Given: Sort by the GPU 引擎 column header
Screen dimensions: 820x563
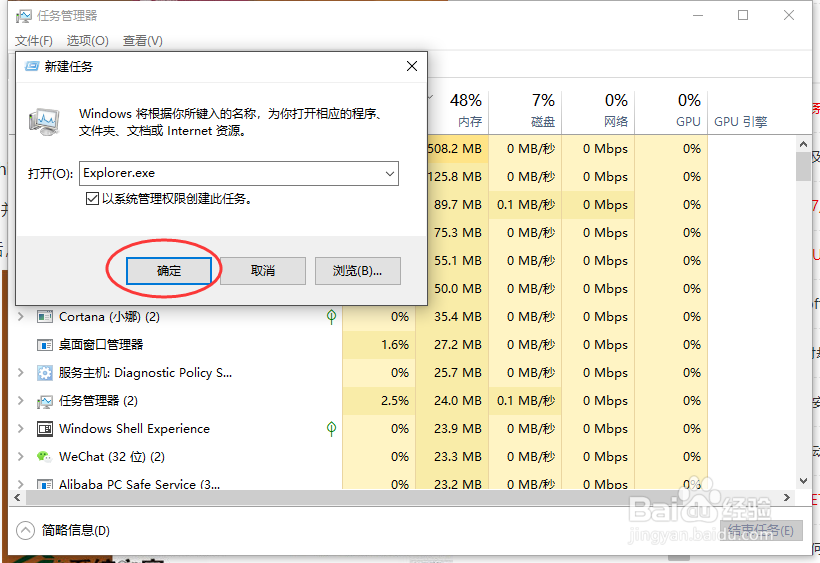Looking at the screenshot, I should [x=741, y=122].
